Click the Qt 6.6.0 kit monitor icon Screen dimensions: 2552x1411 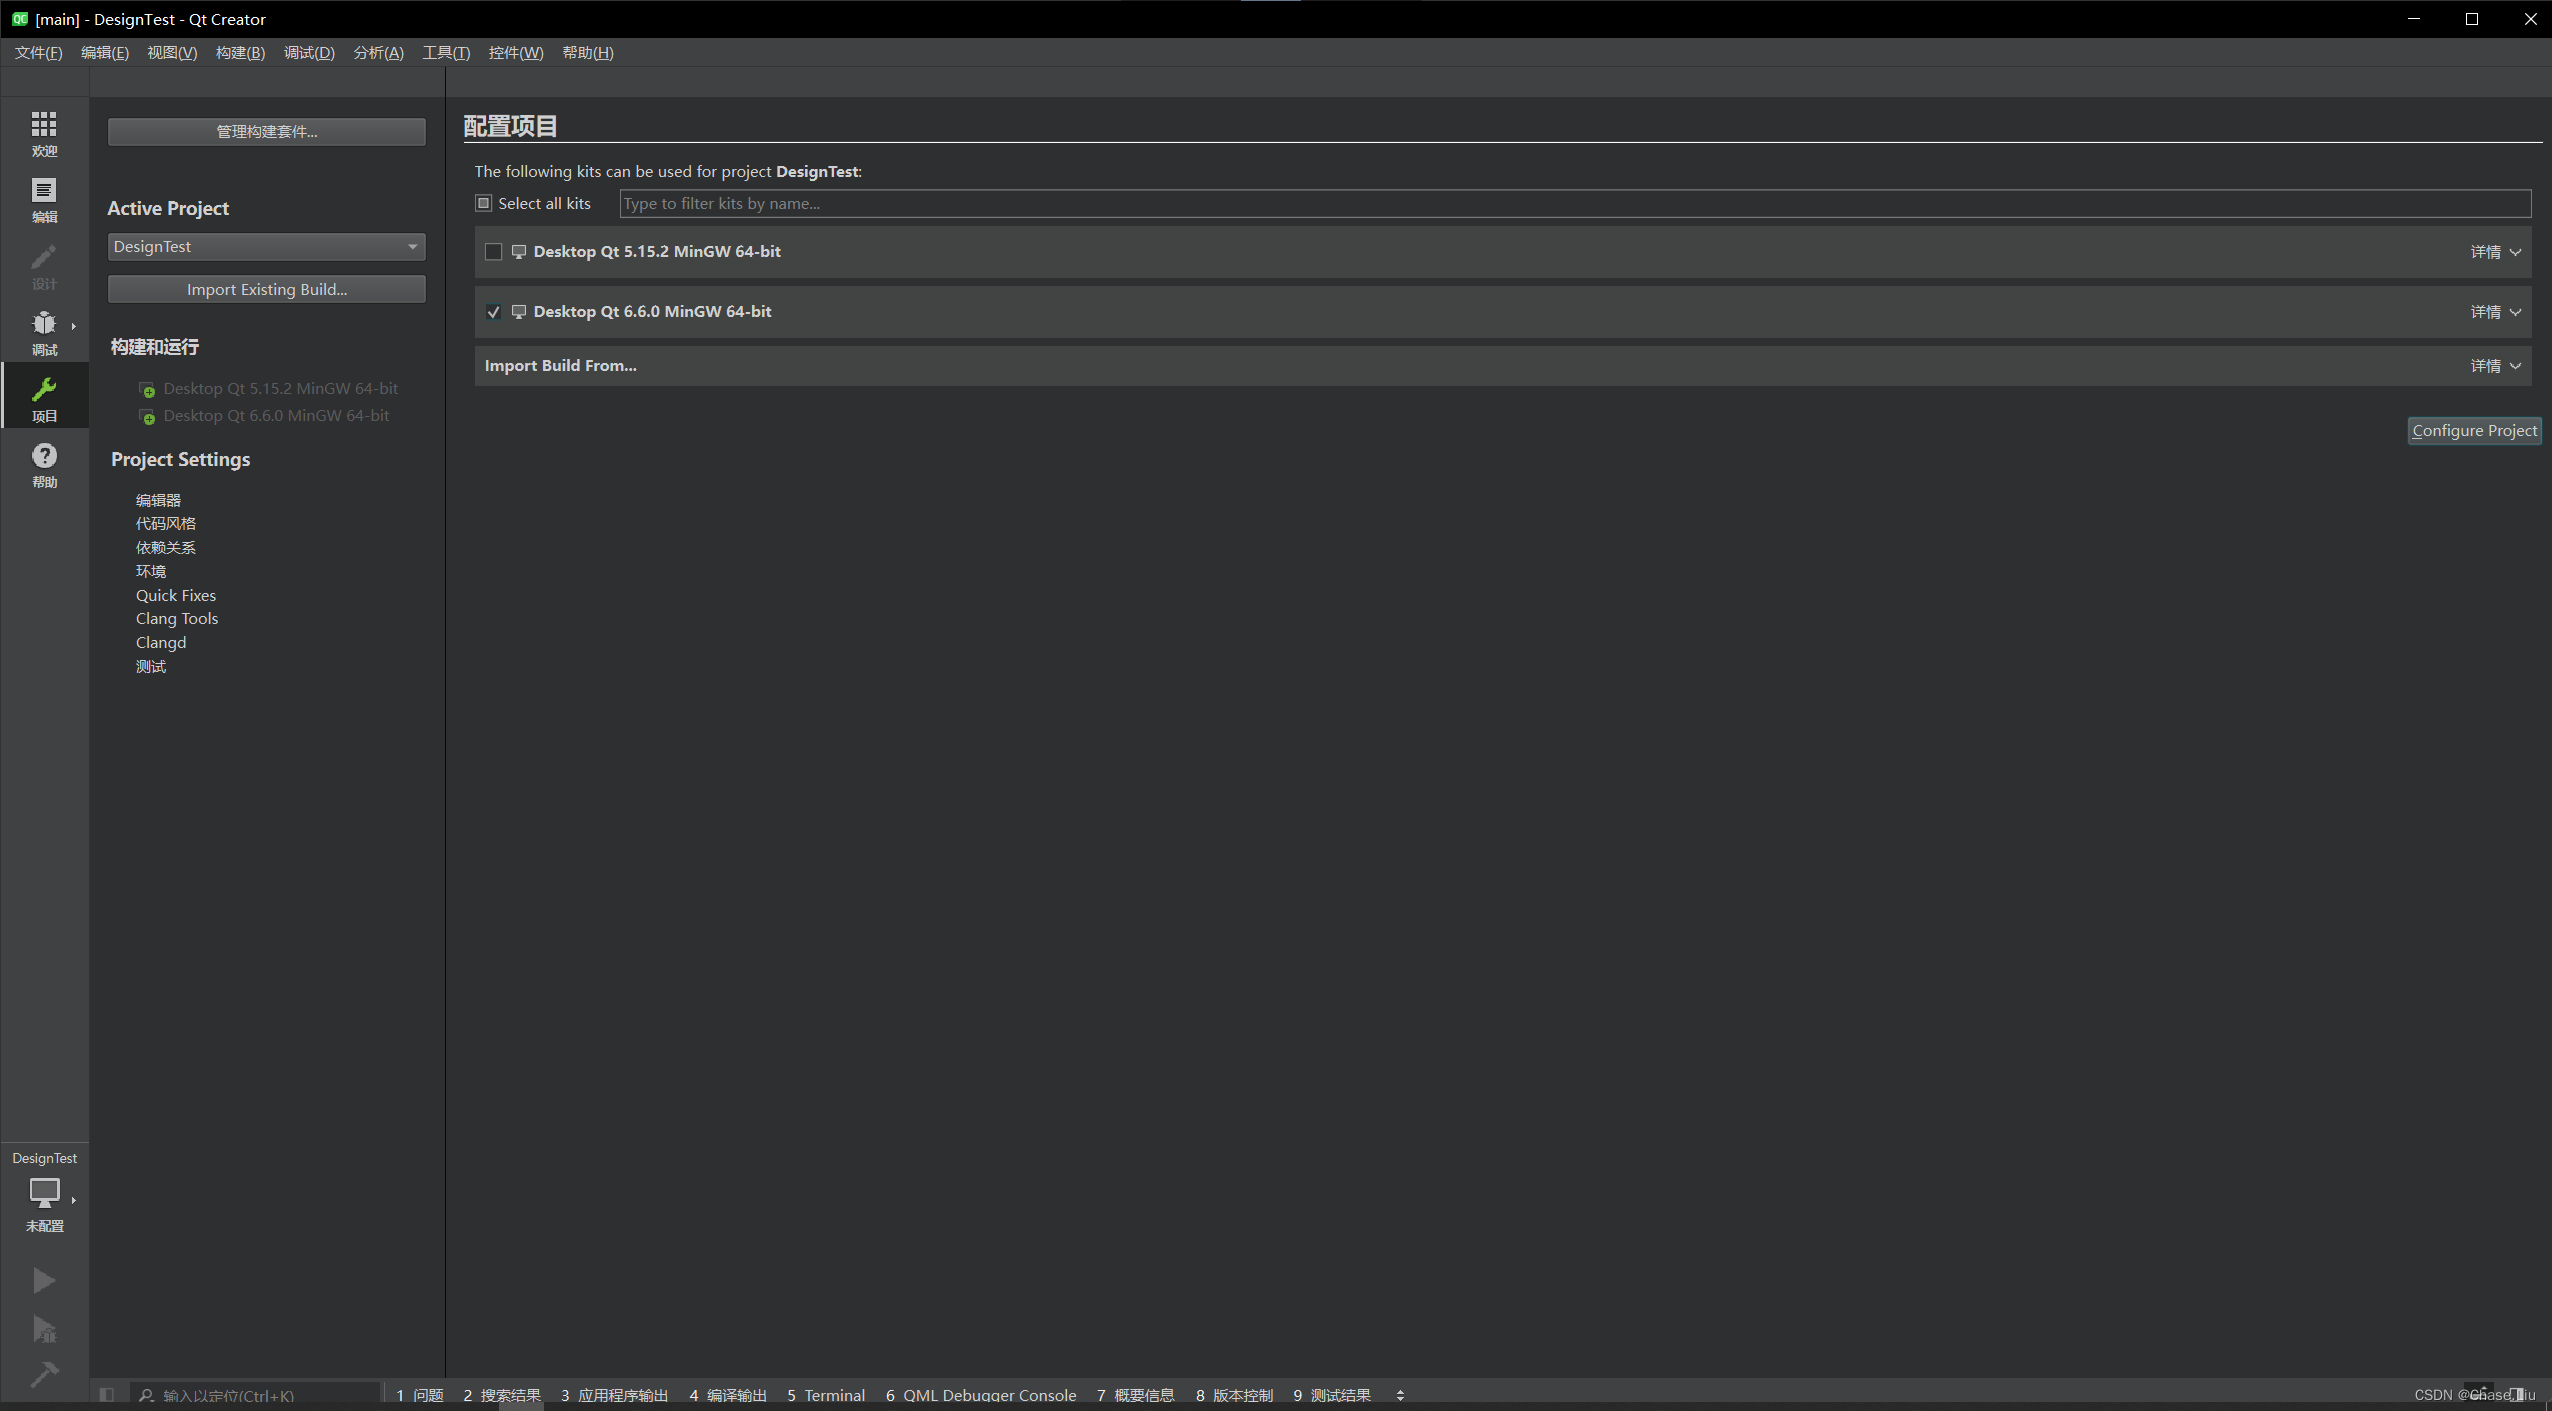(518, 312)
